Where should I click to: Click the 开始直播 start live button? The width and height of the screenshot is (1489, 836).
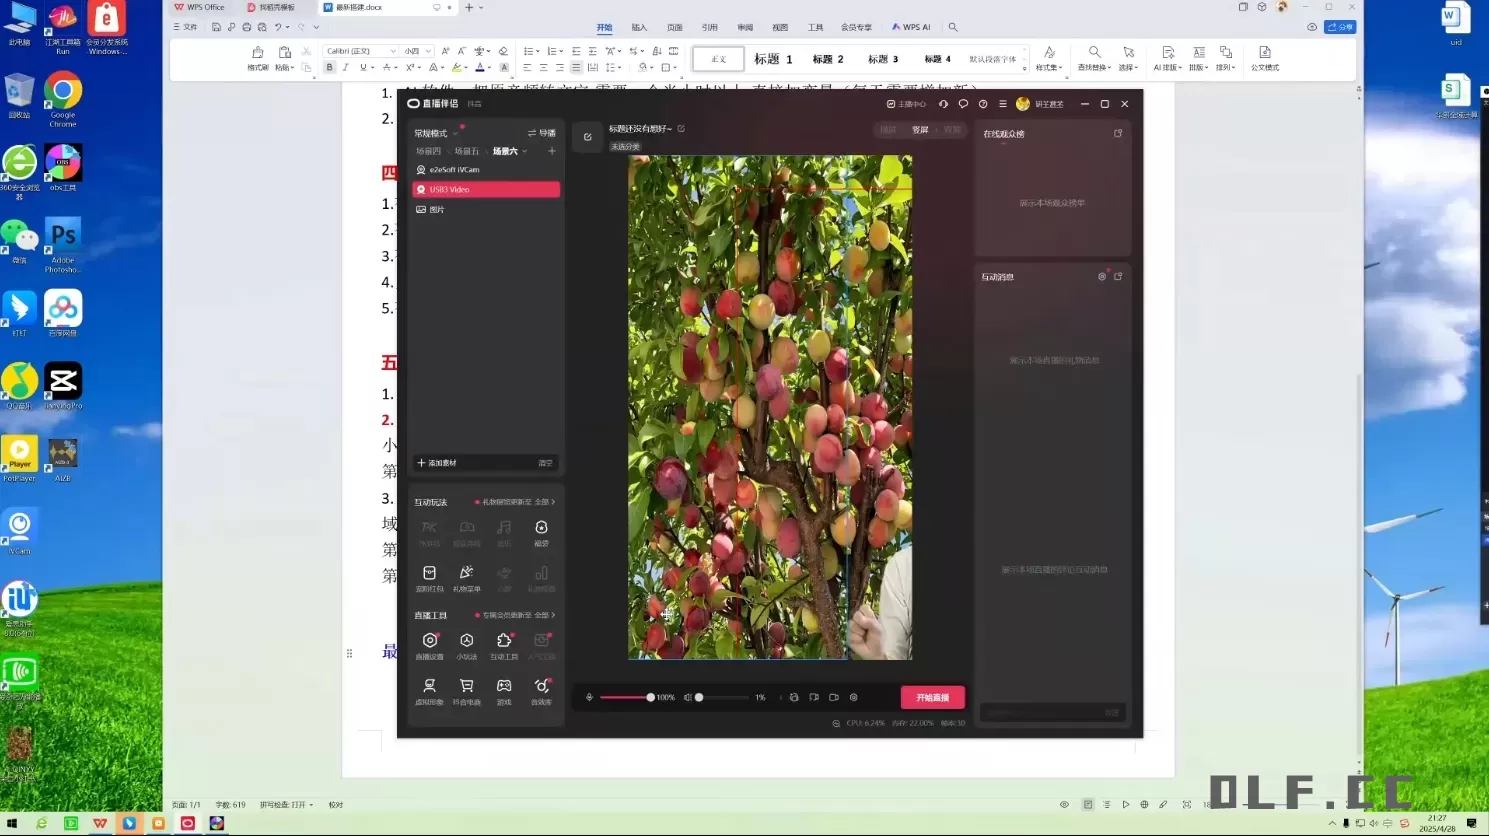[x=932, y=697]
